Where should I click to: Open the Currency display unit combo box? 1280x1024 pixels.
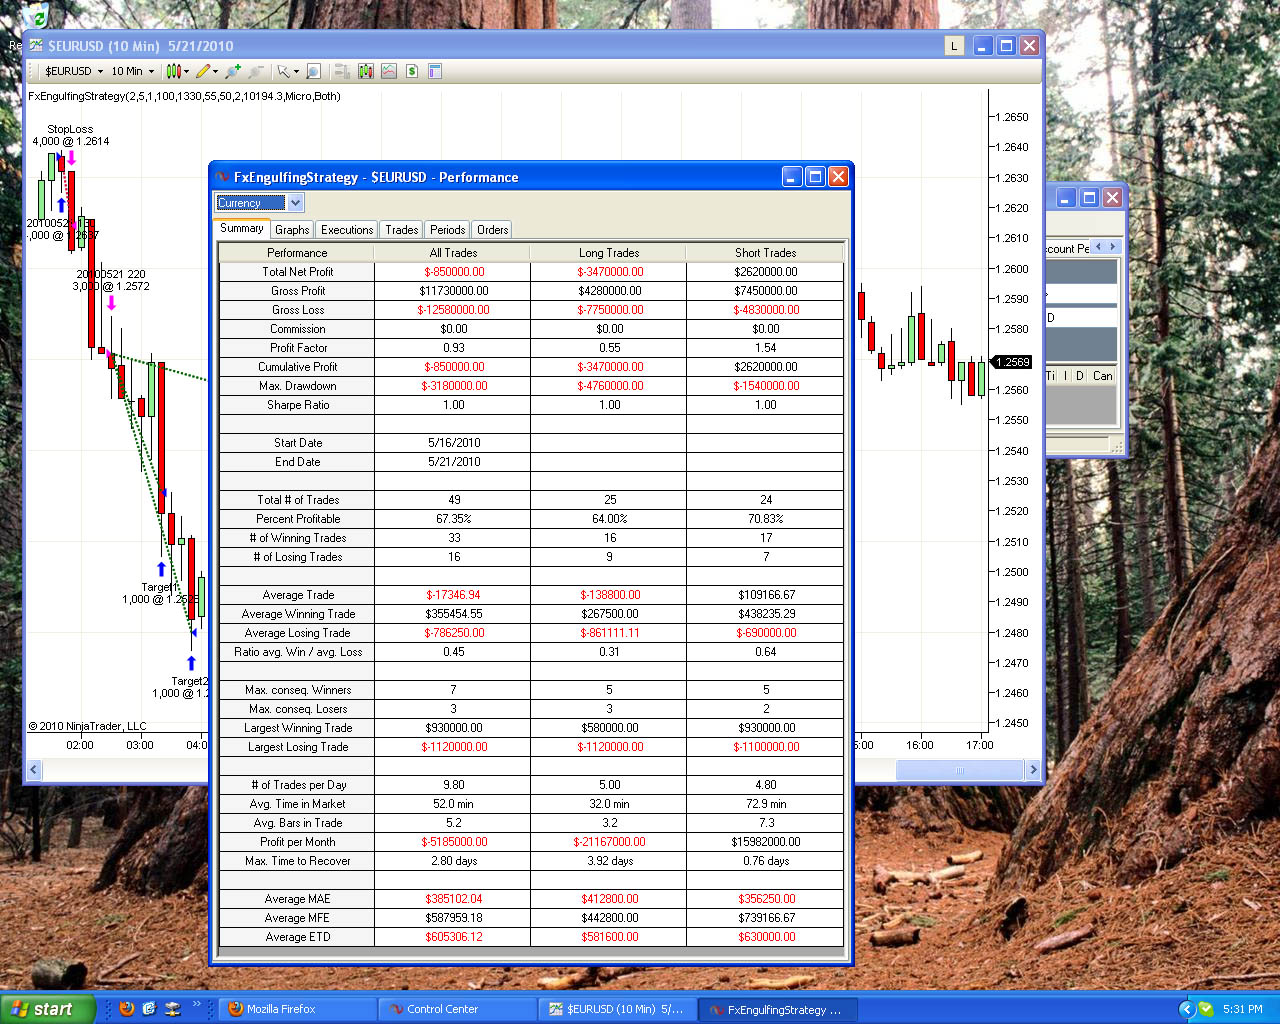259,203
